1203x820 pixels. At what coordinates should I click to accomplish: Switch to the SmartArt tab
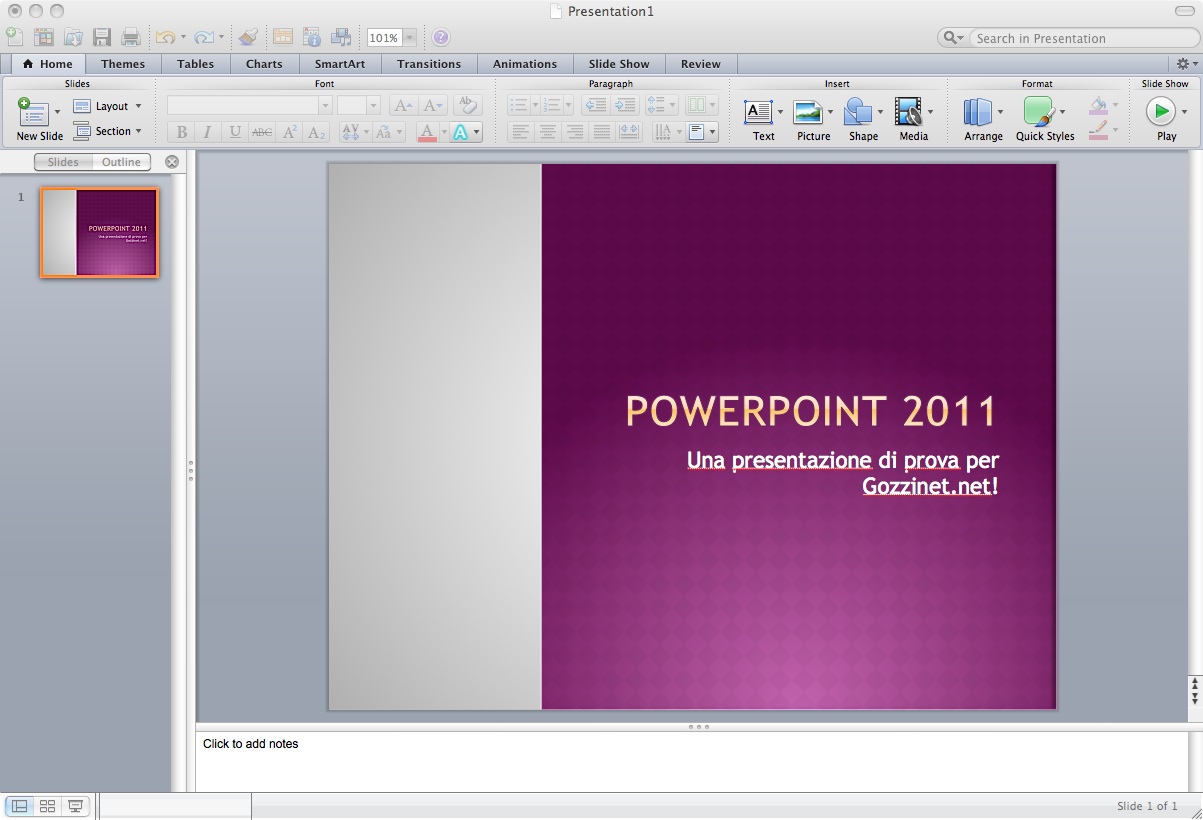click(339, 64)
